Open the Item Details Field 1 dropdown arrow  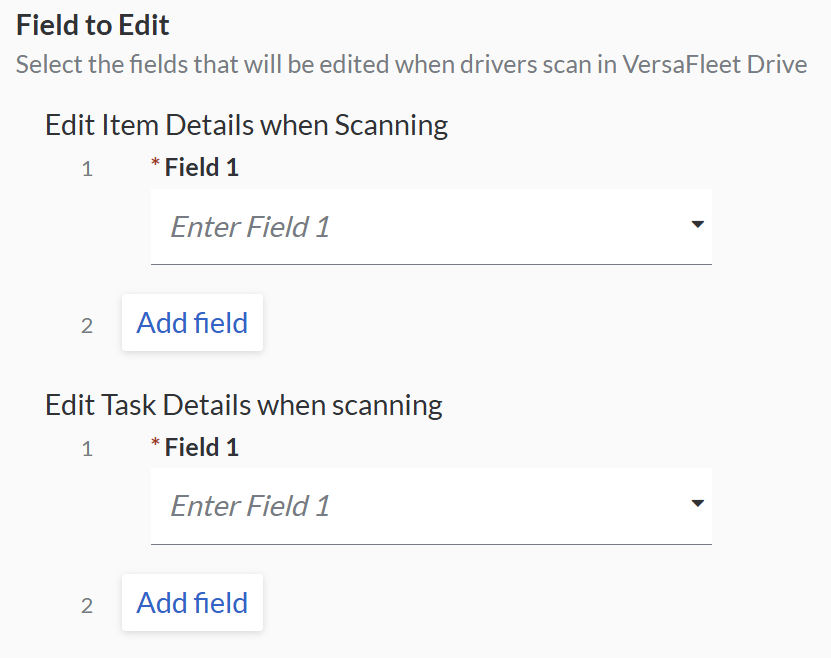tap(698, 225)
